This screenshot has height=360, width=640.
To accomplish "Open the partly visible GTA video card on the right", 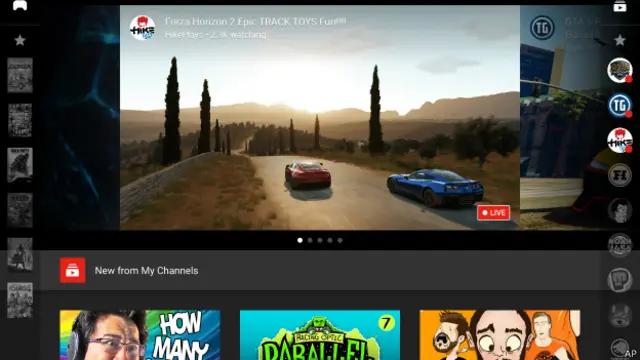I will (563, 118).
